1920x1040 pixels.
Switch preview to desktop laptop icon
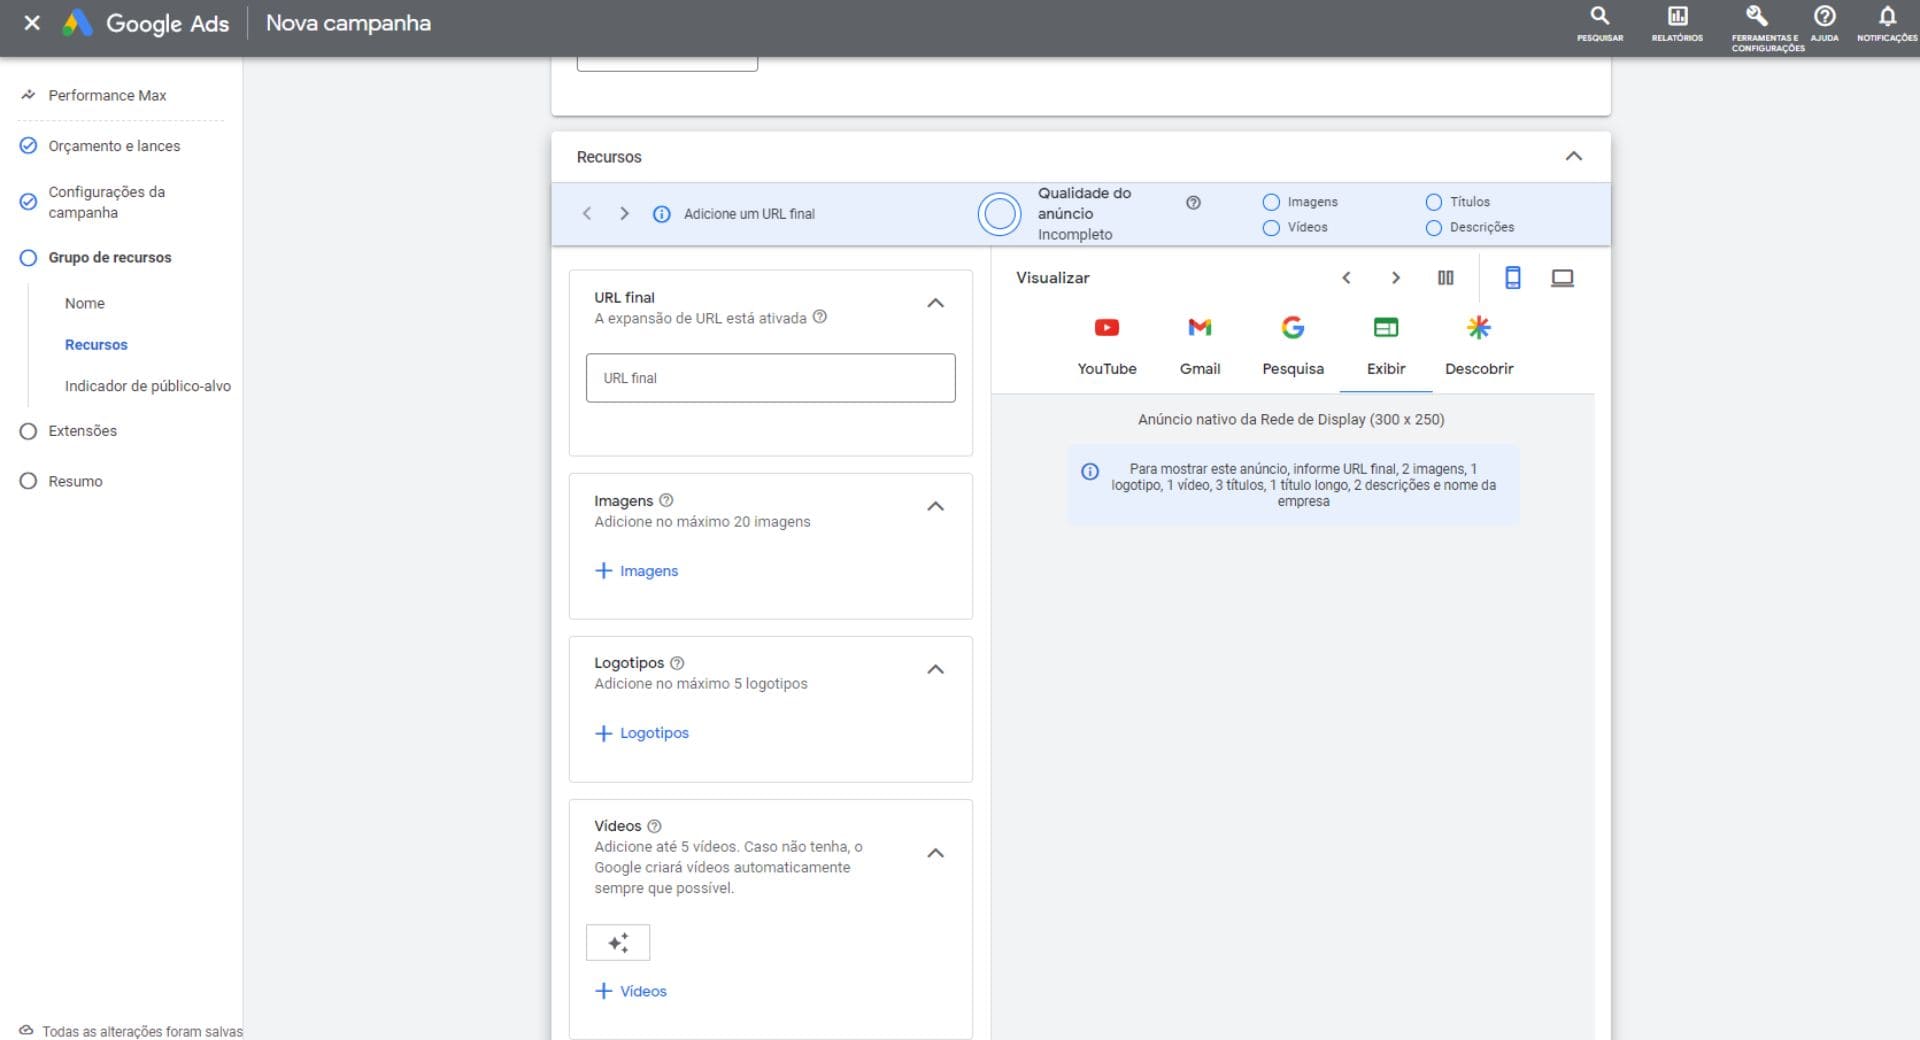point(1562,278)
